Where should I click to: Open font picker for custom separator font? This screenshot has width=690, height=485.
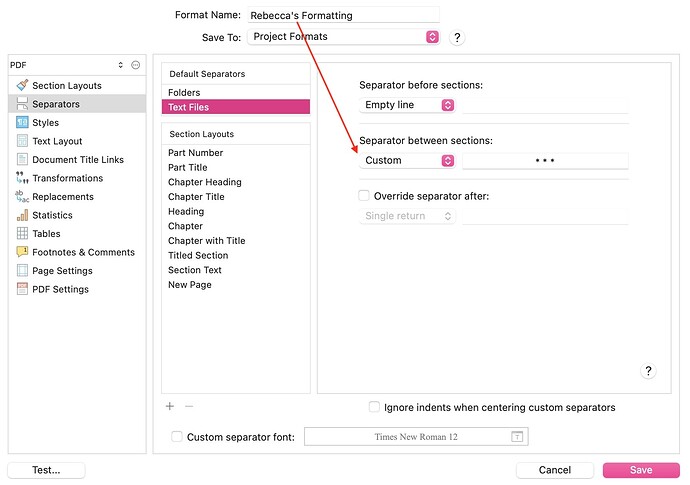pos(517,437)
